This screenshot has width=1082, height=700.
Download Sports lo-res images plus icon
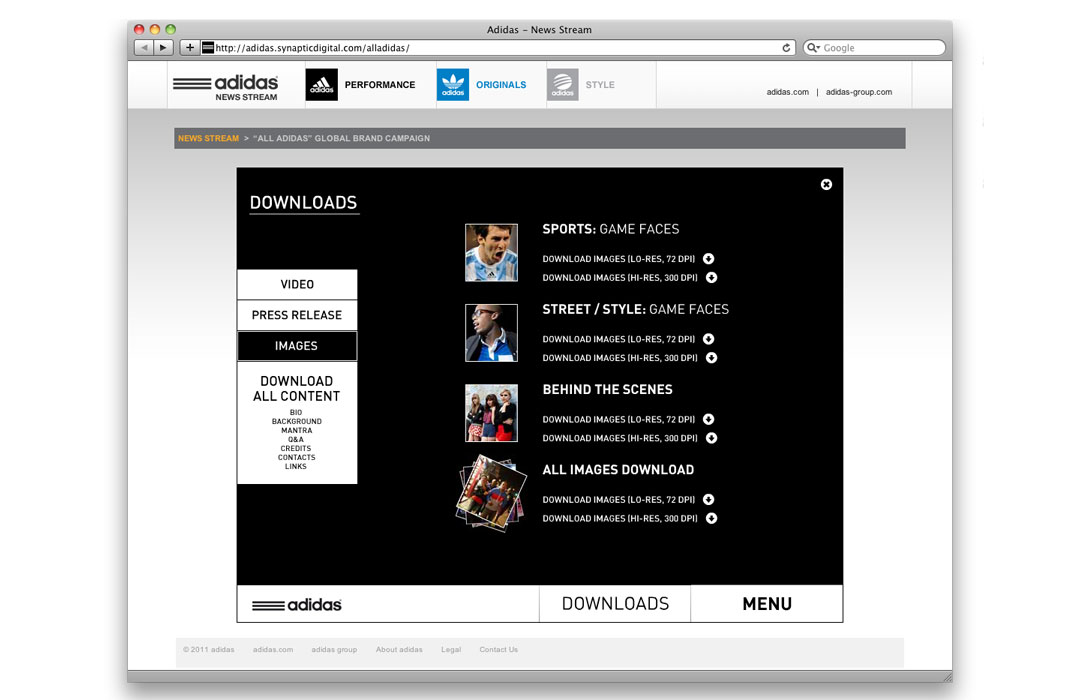click(x=708, y=259)
